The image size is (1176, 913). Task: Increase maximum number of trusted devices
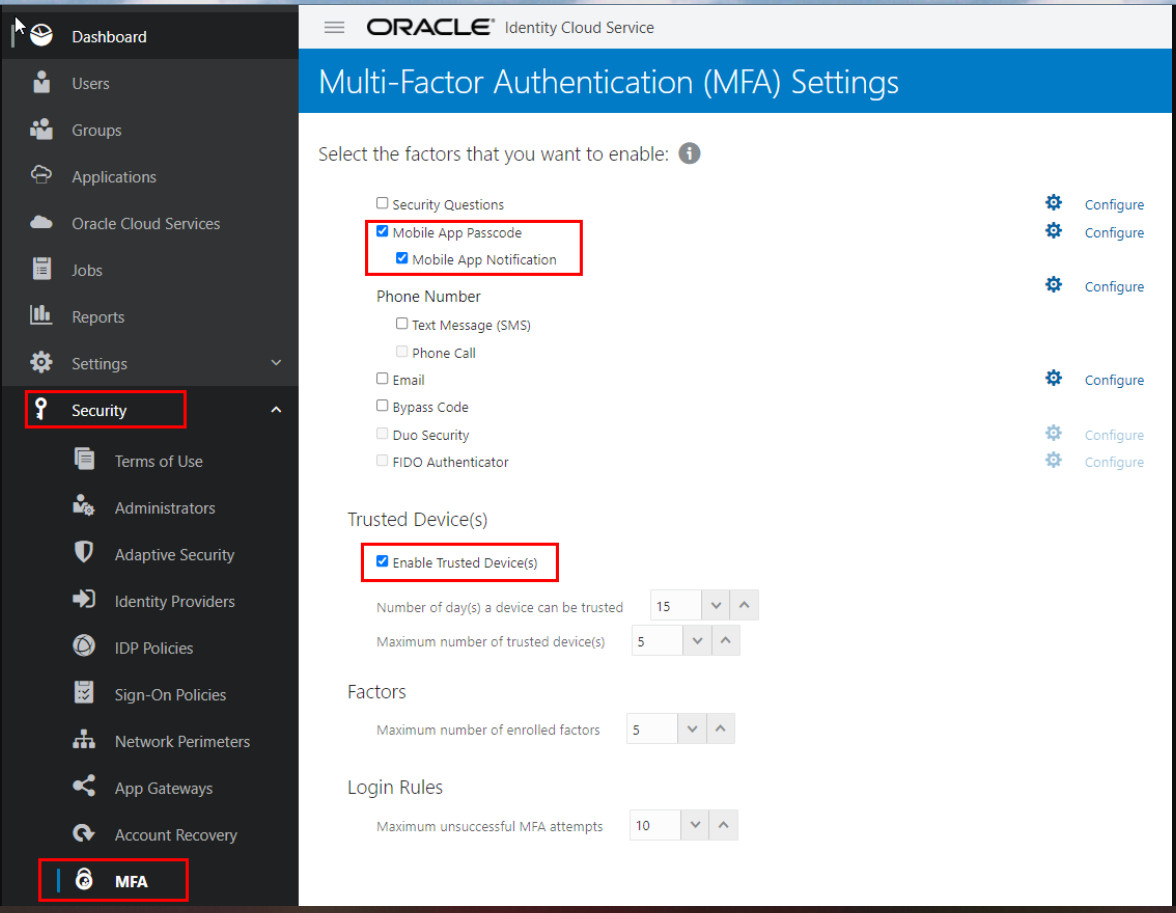[725, 641]
